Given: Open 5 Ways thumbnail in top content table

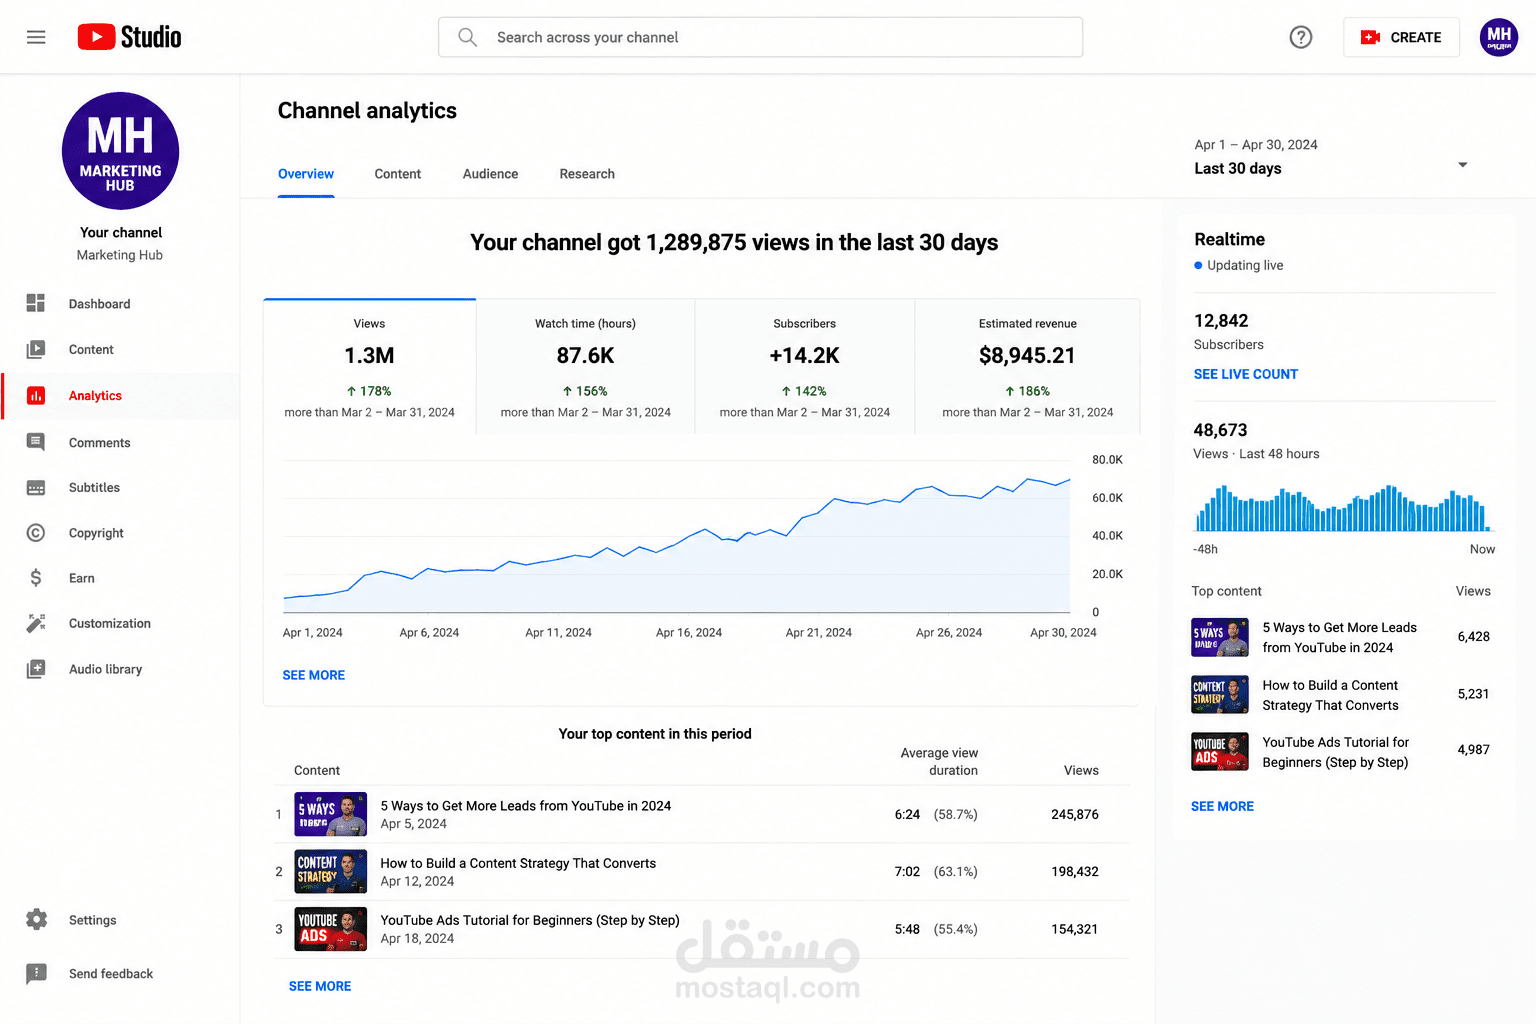Looking at the screenshot, I should [331, 814].
